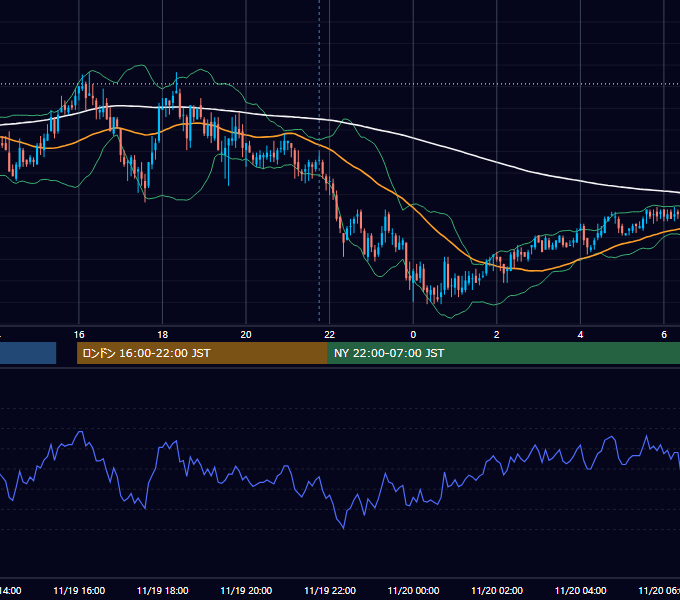Click the 0 hour label on upper axis
Viewport: 680px width, 600px height.
(x=413, y=335)
